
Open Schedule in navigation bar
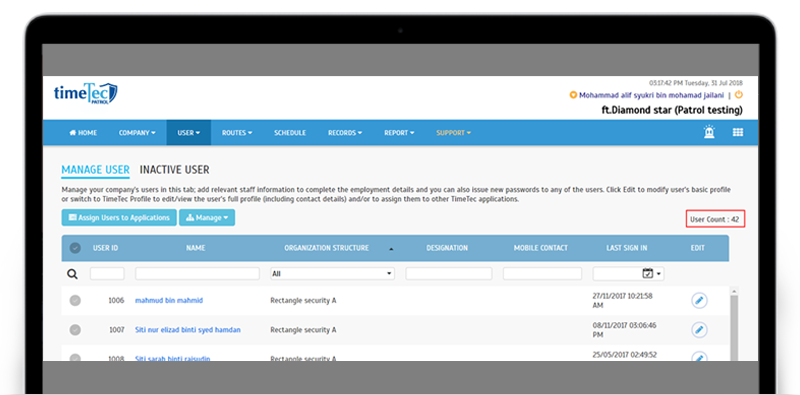(290, 133)
